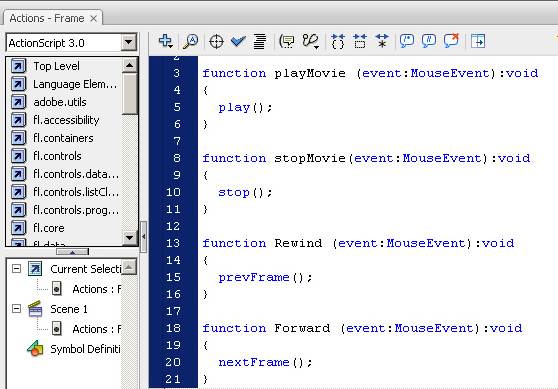Click line number 12 in gutter
558x389 pixels.
173,226
